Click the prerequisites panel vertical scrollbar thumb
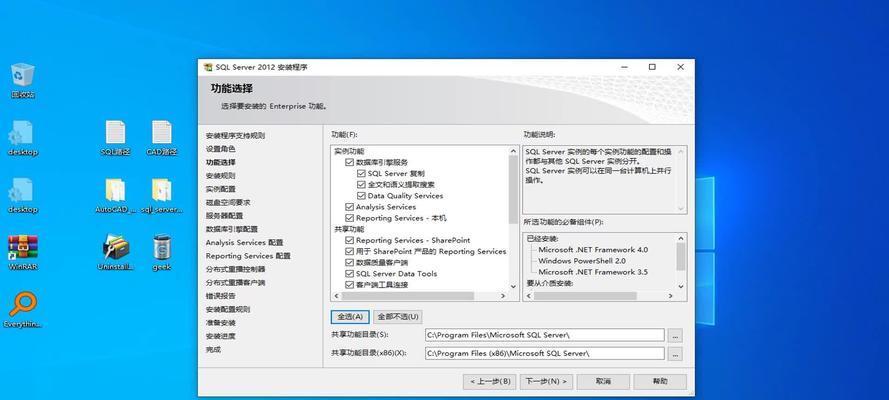Image resolution: width=889 pixels, height=400 pixels. pyautogui.click(x=681, y=257)
